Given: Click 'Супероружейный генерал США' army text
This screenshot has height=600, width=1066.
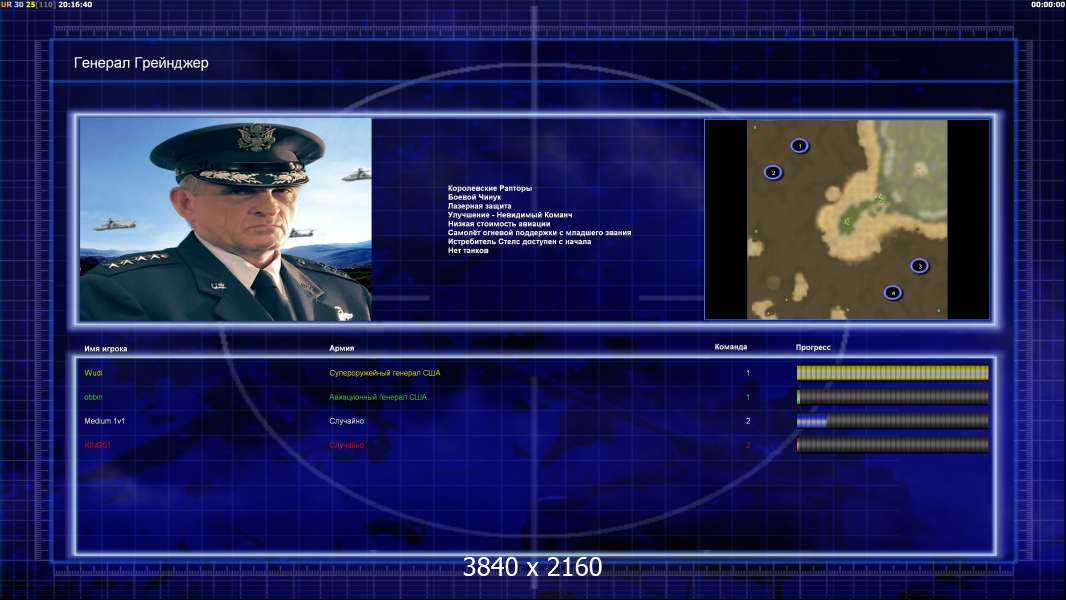Looking at the screenshot, I should click(x=384, y=373).
